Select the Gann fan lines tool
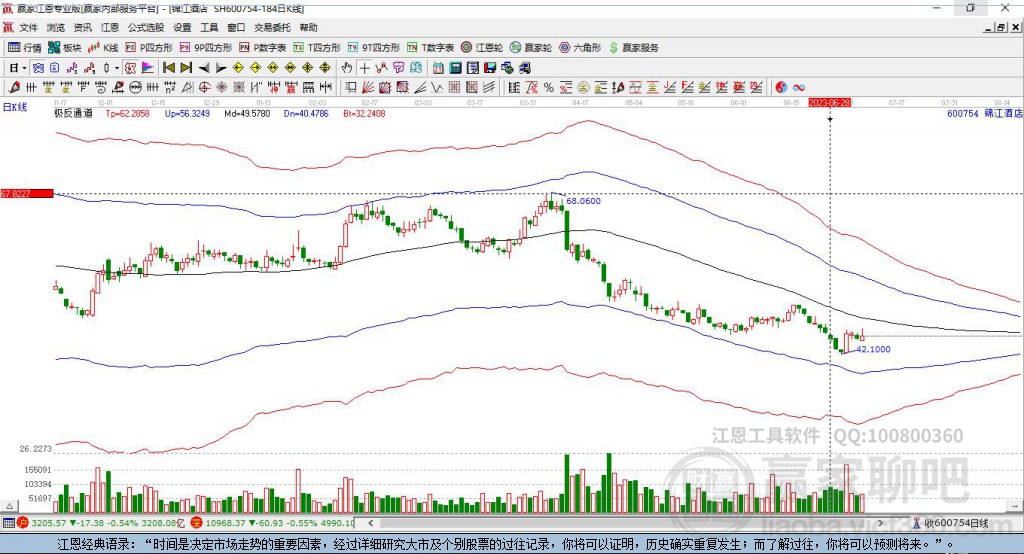 [368, 87]
